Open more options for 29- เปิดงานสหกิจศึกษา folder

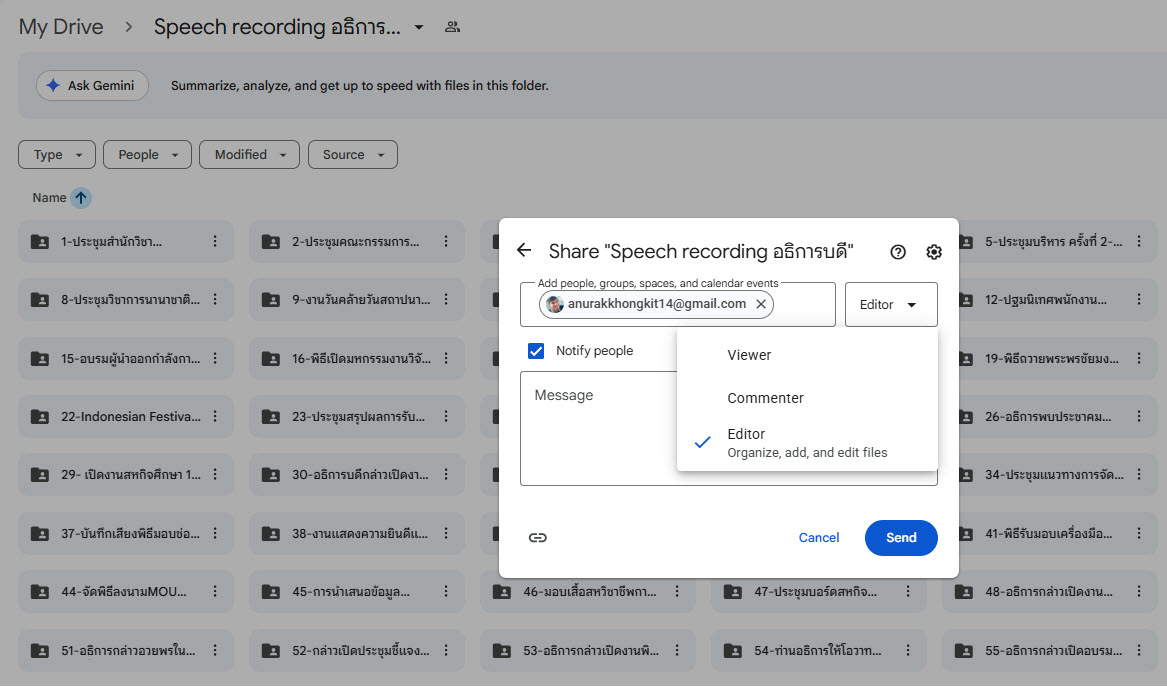tap(215, 475)
